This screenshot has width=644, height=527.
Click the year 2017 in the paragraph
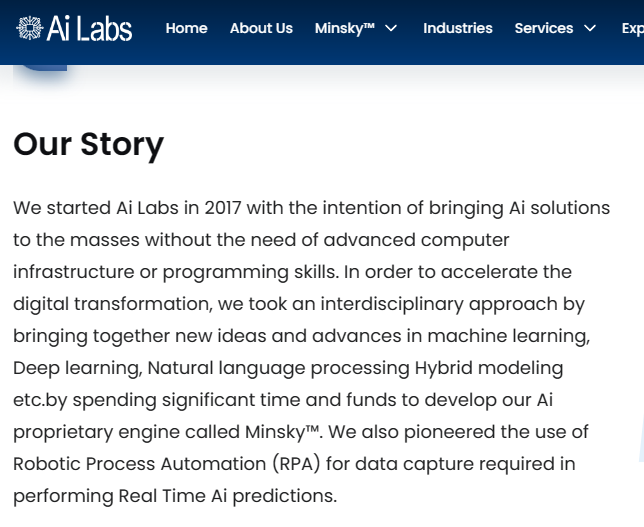click(x=223, y=208)
